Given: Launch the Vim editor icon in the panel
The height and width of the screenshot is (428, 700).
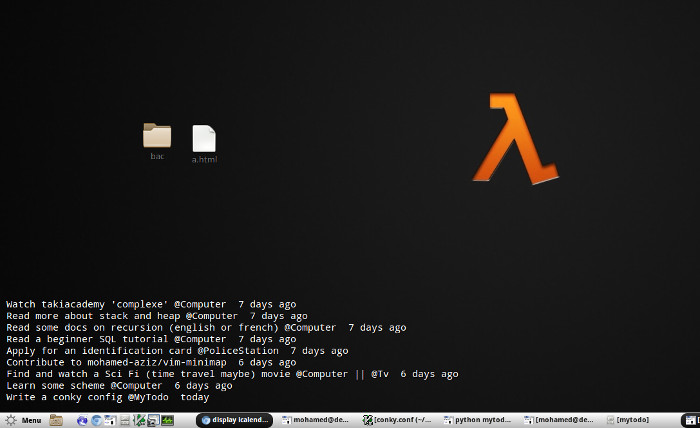Looking at the screenshot, I should 139,420.
